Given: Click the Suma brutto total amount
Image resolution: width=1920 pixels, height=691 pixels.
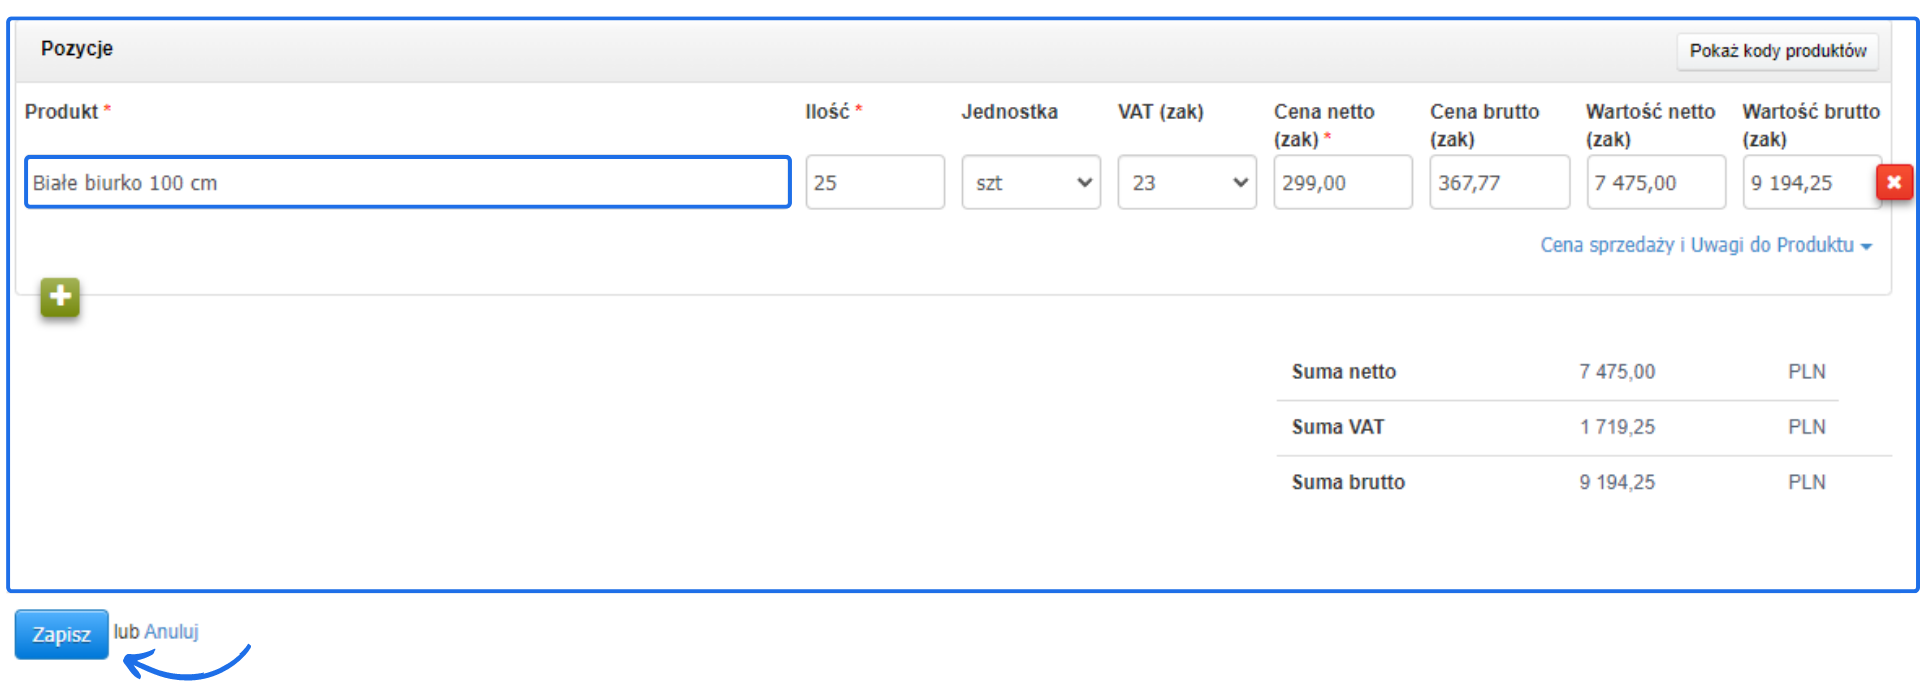Looking at the screenshot, I should tap(1617, 482).
